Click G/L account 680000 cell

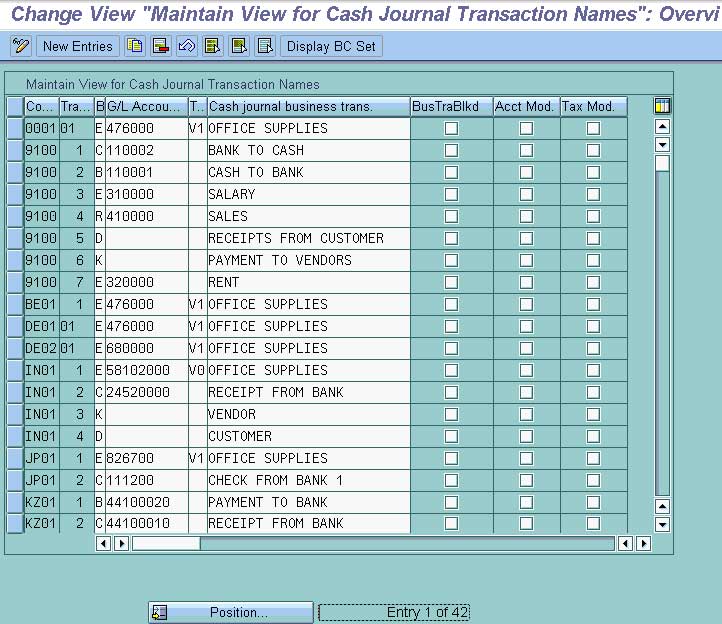coord(146,348)
